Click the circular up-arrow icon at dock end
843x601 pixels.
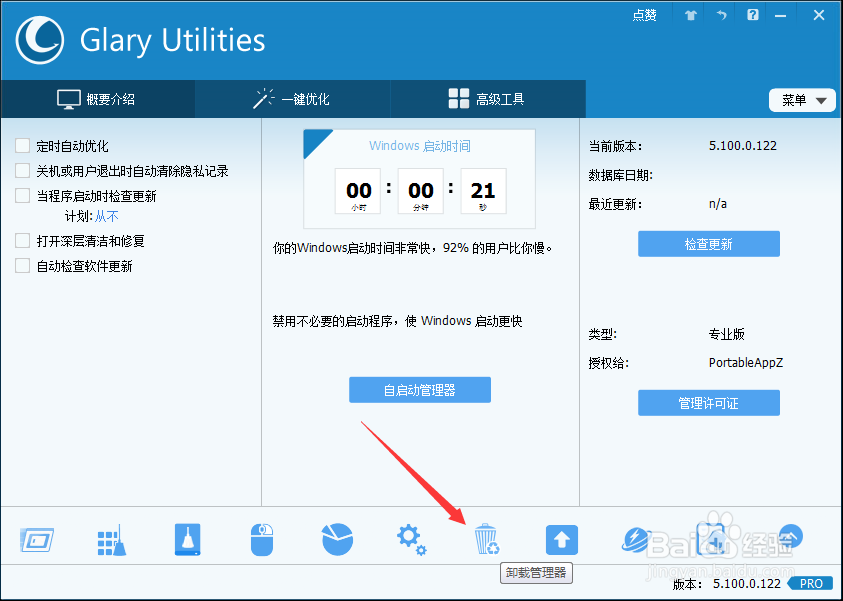[790, 536]
